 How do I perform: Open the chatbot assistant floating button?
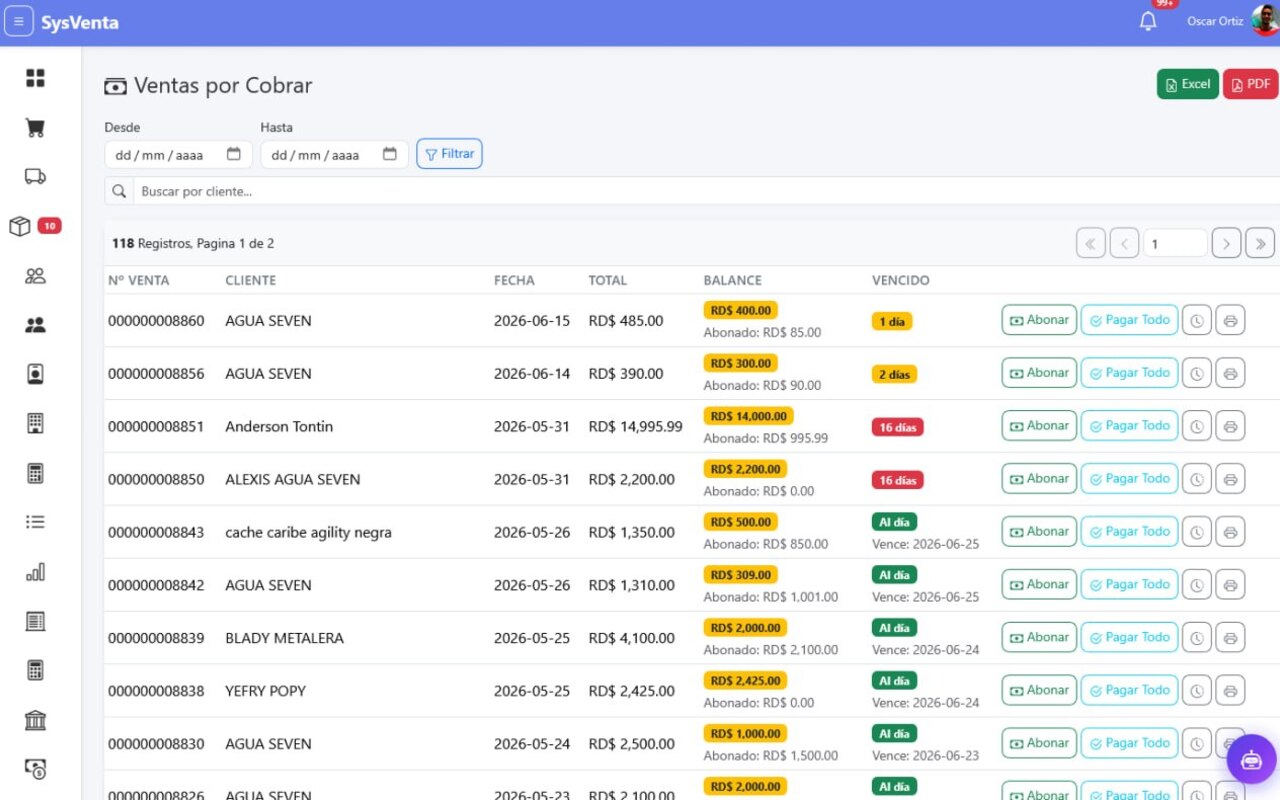pyautogui.click(x=1251, y=760)
